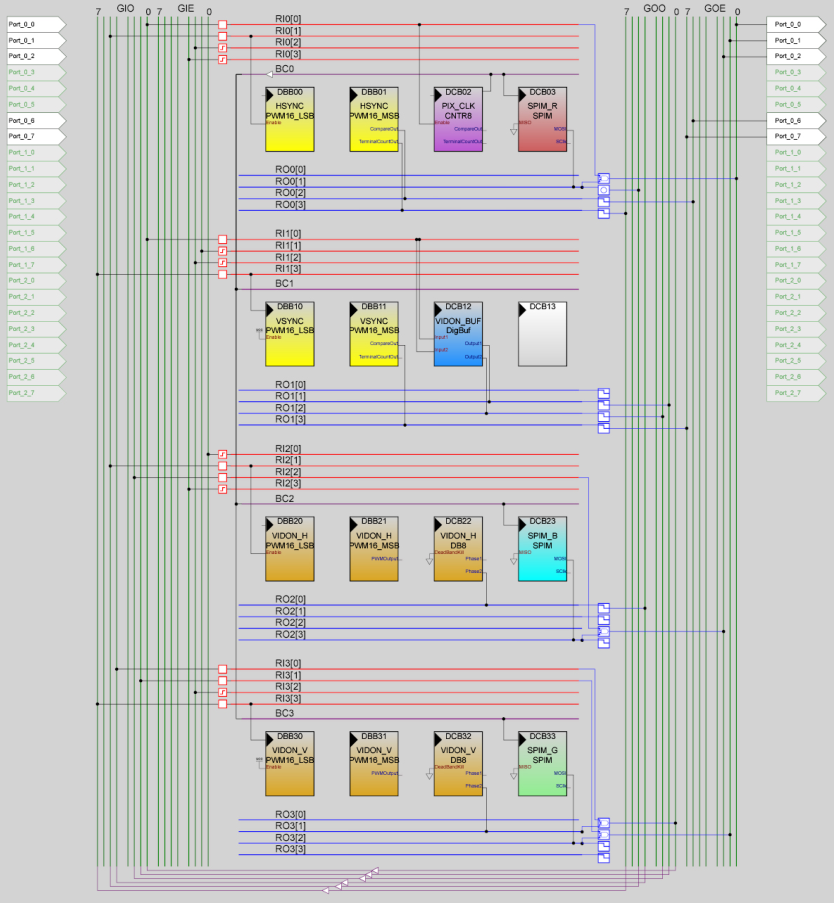Click the DBB11 VSYNC PWM16_MSB block
The height and width of the screenshot is (903, 835).
coord(374,334)
